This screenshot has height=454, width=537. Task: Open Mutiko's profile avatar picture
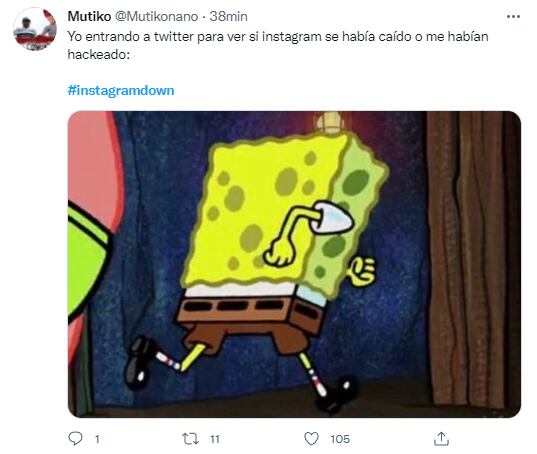(x=35, y=29)
